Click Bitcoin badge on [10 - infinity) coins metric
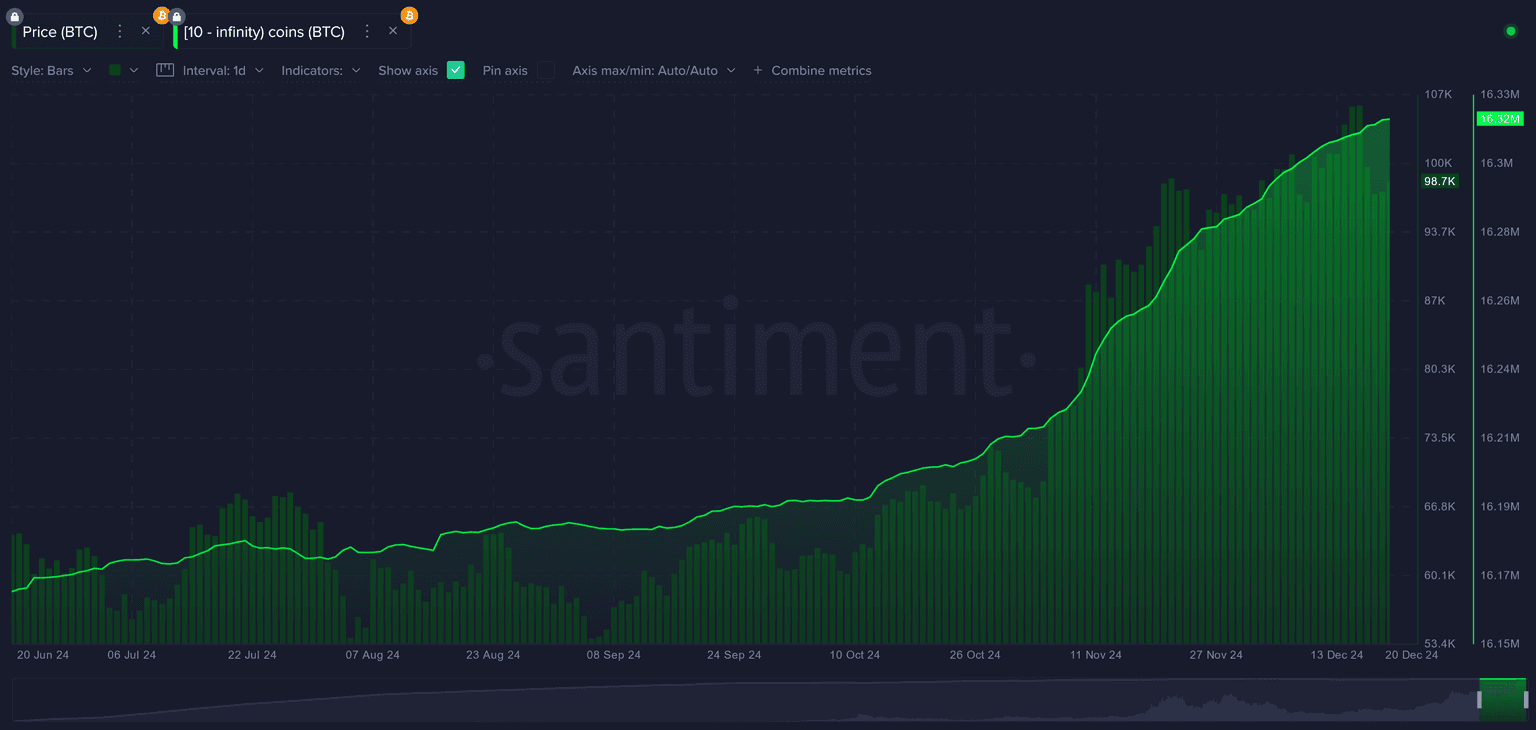The width and height of the screenshot is (1536, 730). tap(409, 15)
